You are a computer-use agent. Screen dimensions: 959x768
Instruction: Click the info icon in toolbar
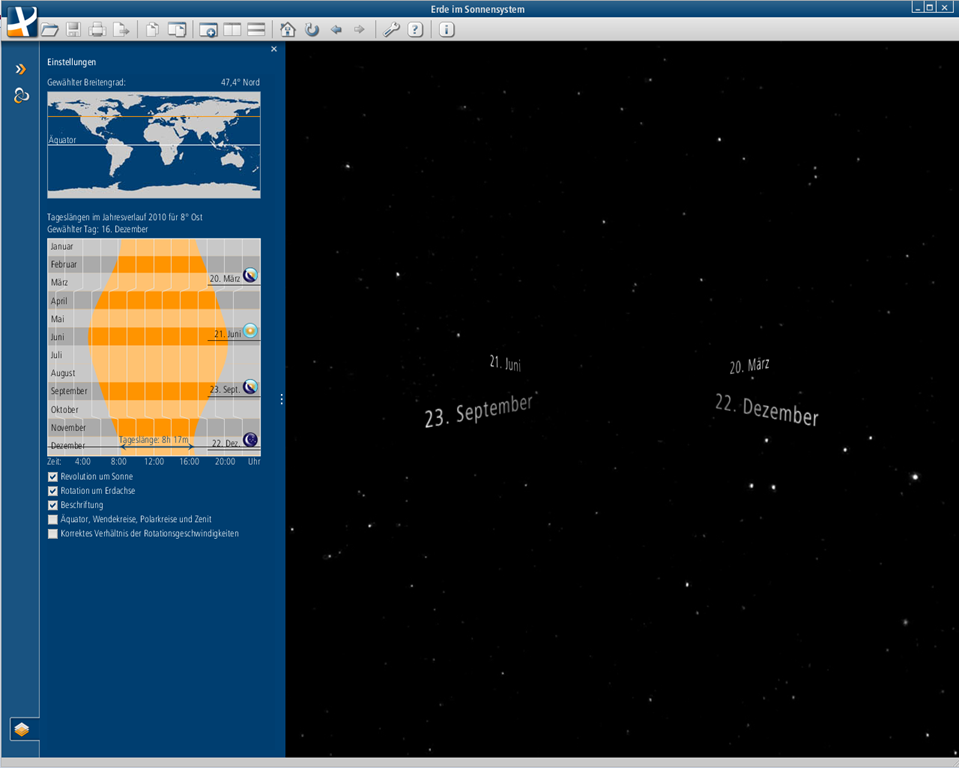pos(446,30)
